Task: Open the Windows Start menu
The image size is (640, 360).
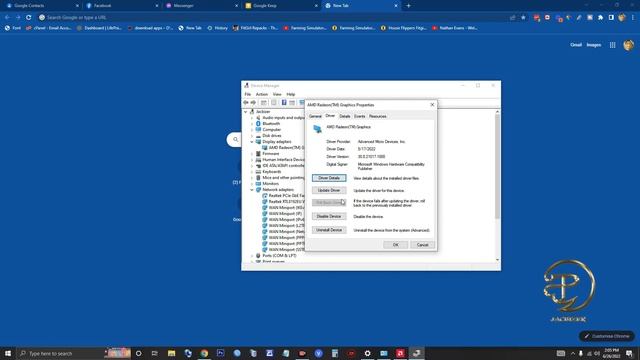Action: 8,353
